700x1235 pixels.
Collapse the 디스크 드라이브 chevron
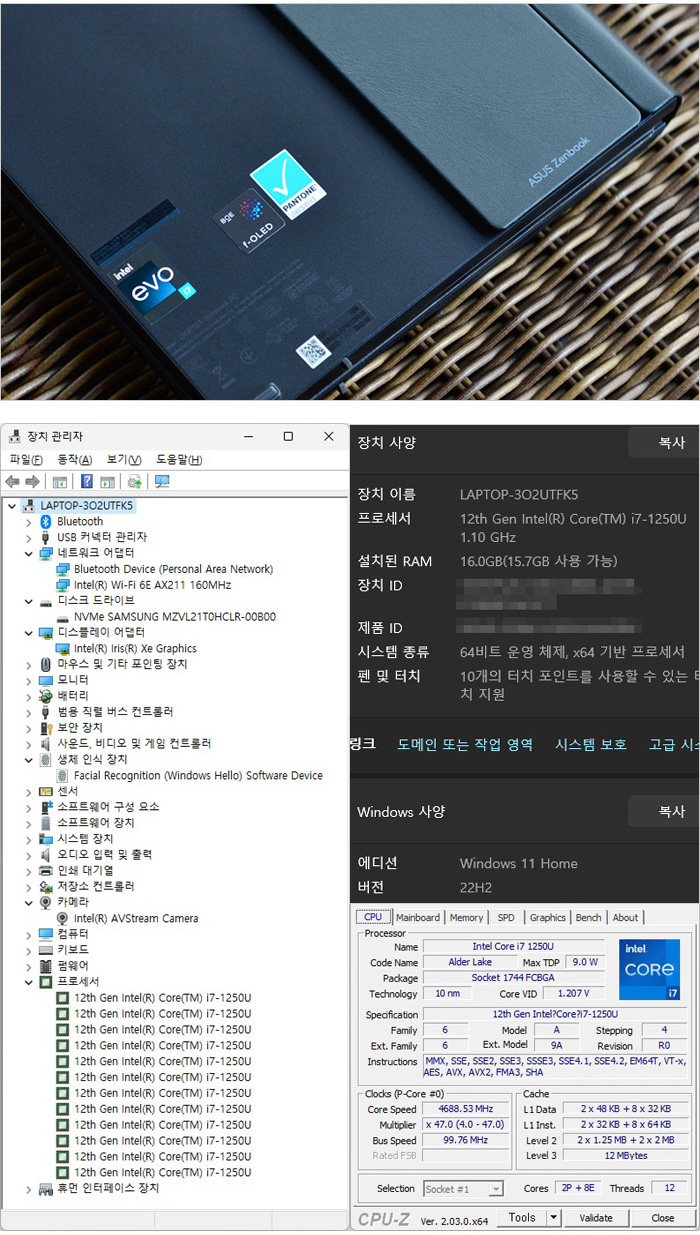coord(27,601)
